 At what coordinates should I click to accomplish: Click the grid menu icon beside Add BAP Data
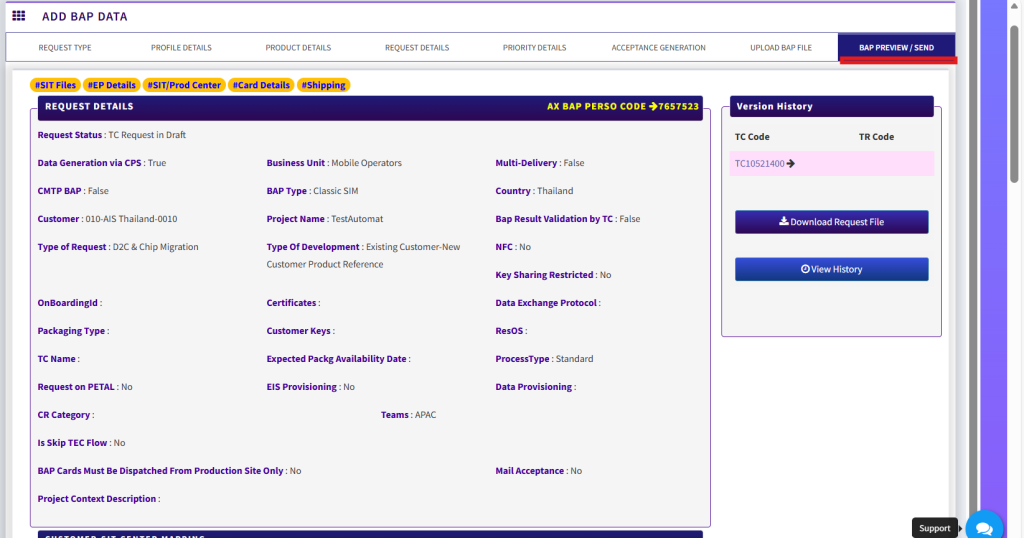(x=19, y=16)
